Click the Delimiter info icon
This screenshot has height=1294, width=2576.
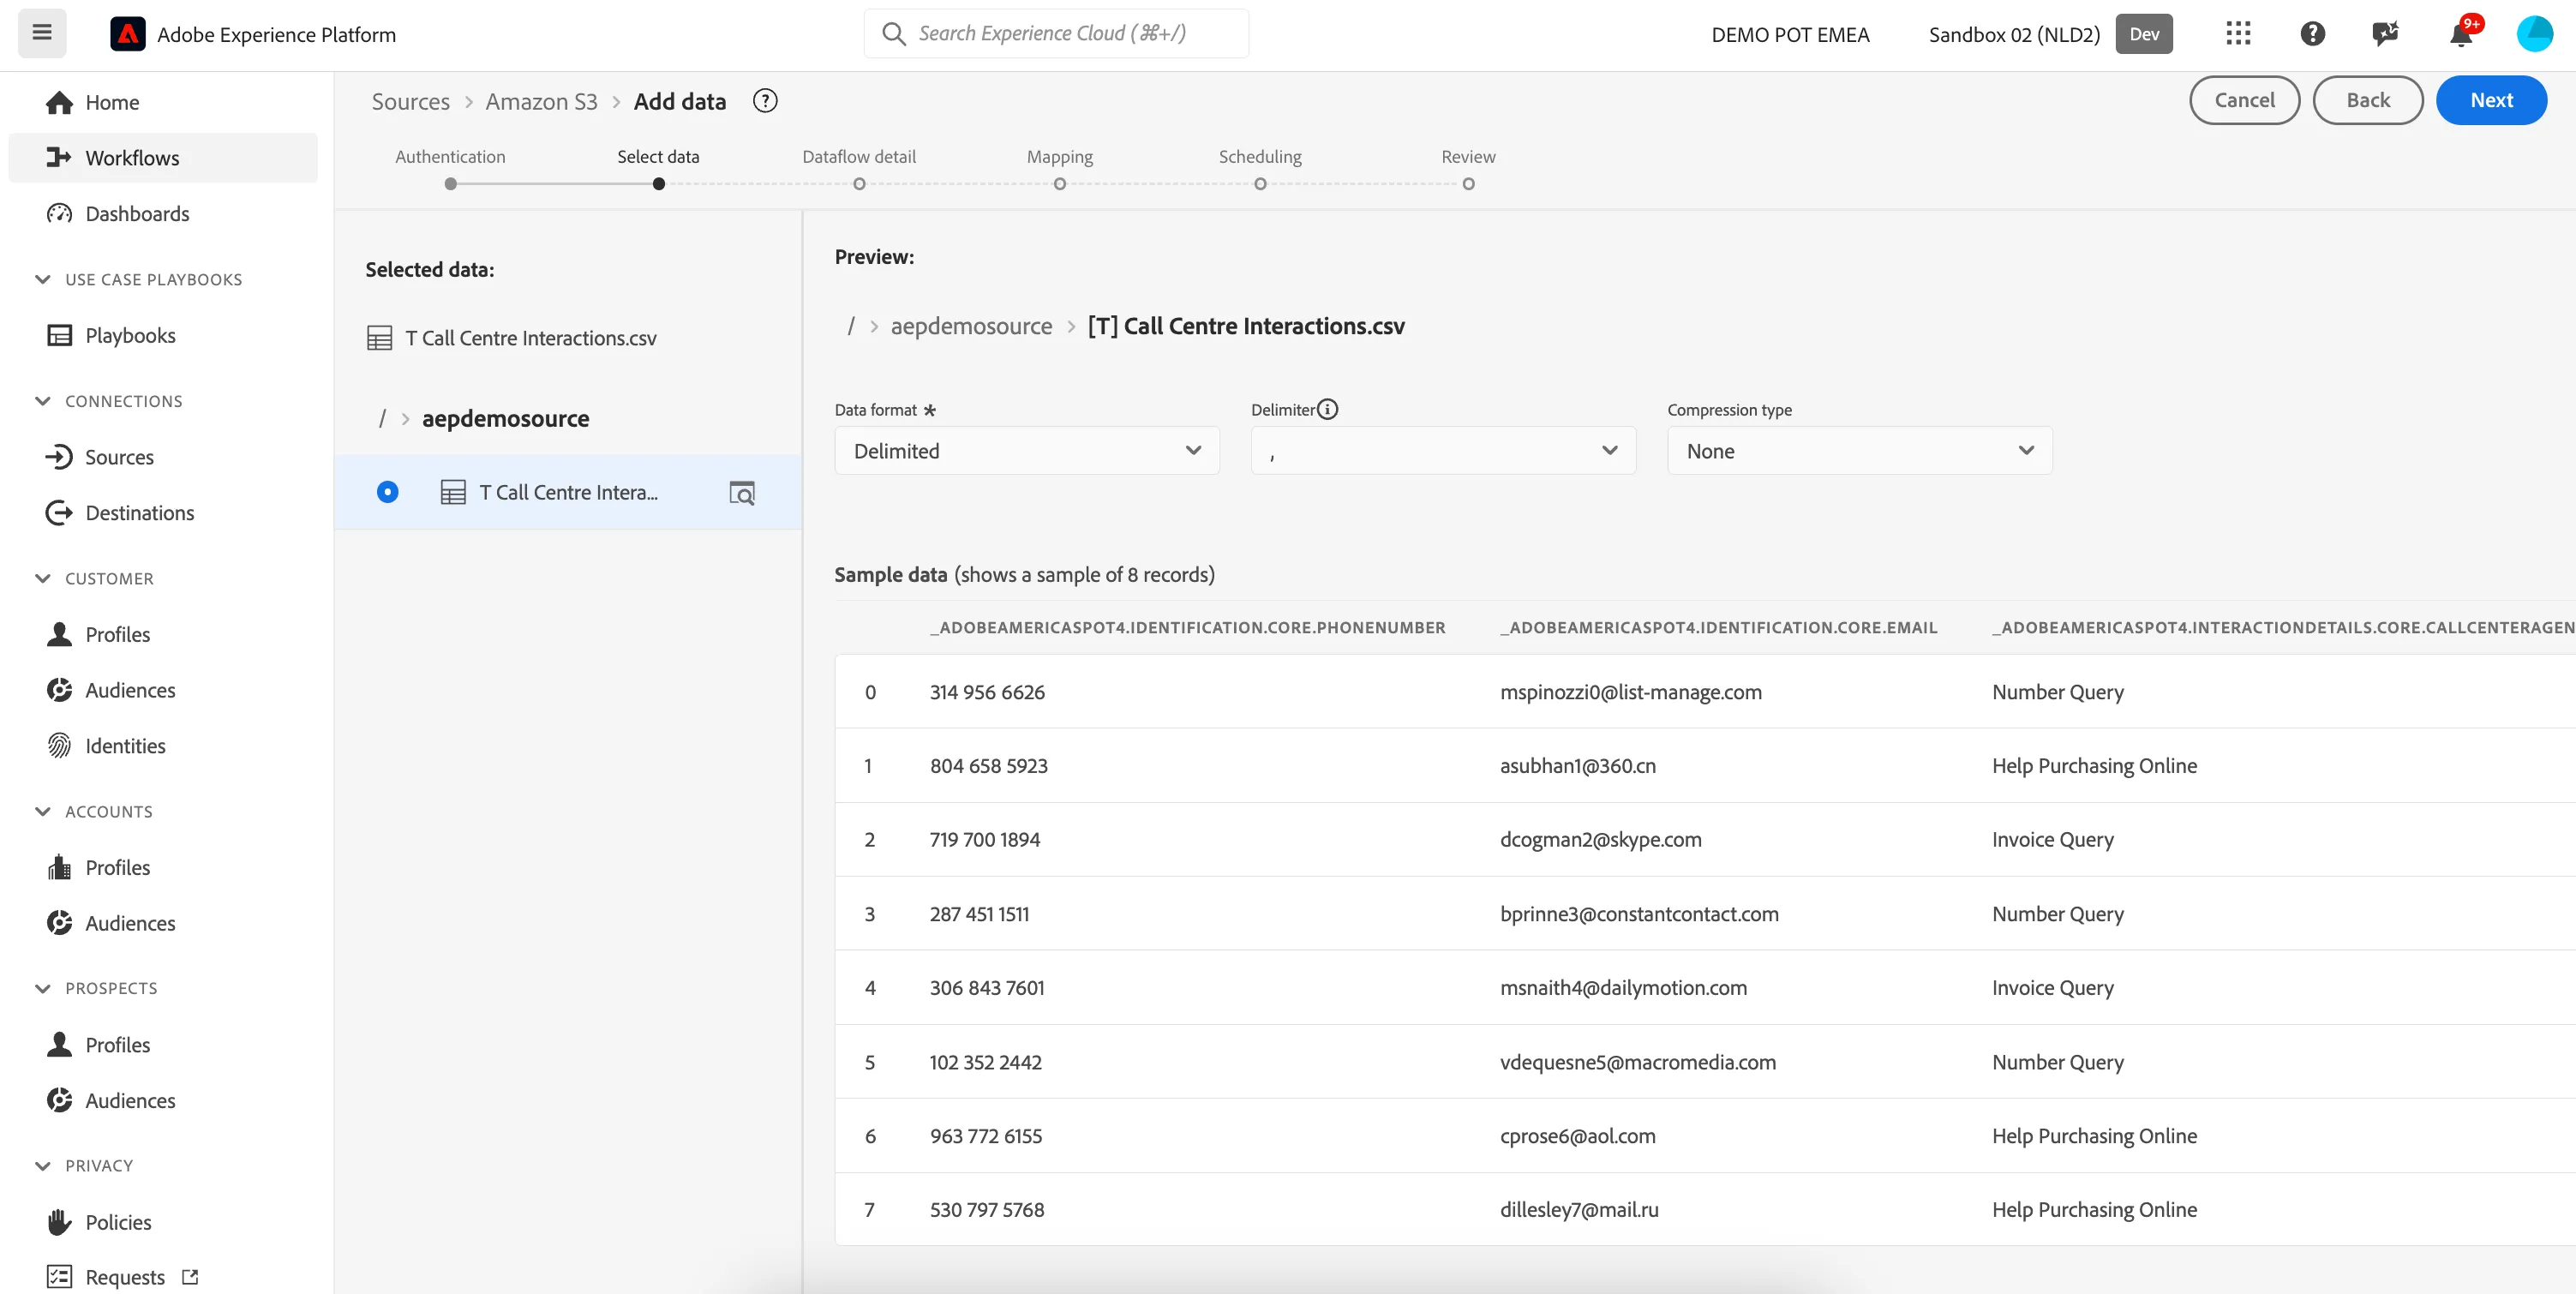1327,409
